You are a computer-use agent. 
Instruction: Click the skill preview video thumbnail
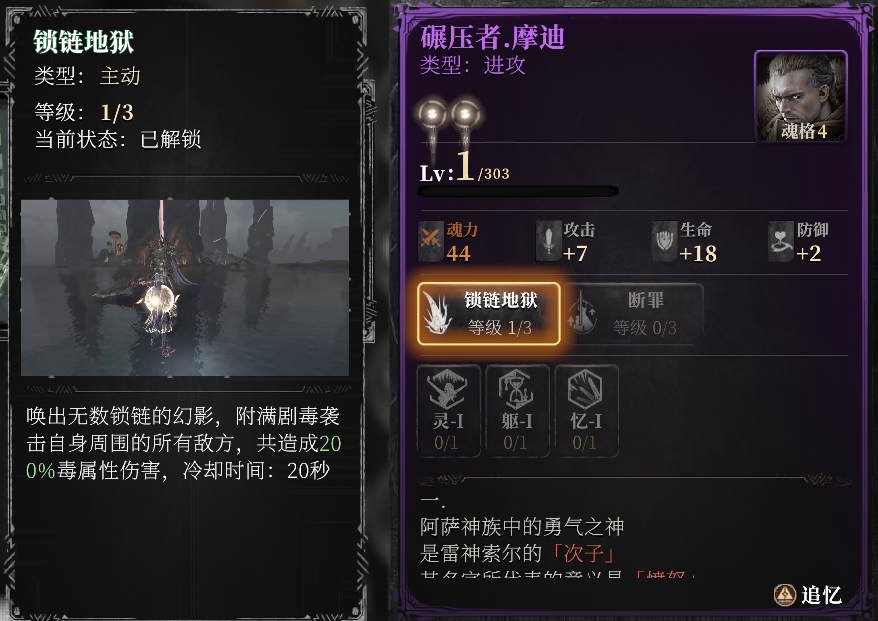click(x=185, y=287)
